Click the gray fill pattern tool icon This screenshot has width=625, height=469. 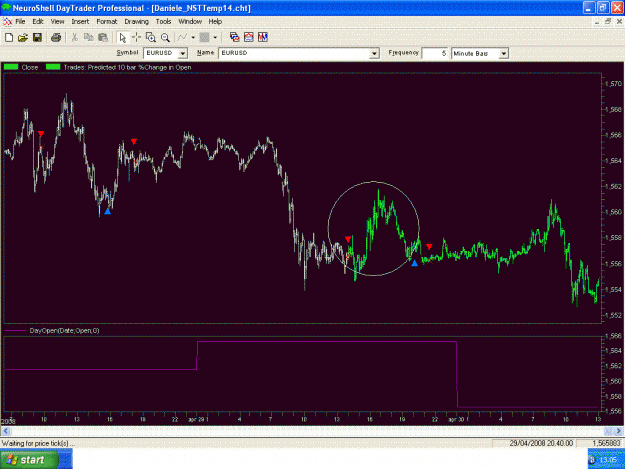point(204,37)
